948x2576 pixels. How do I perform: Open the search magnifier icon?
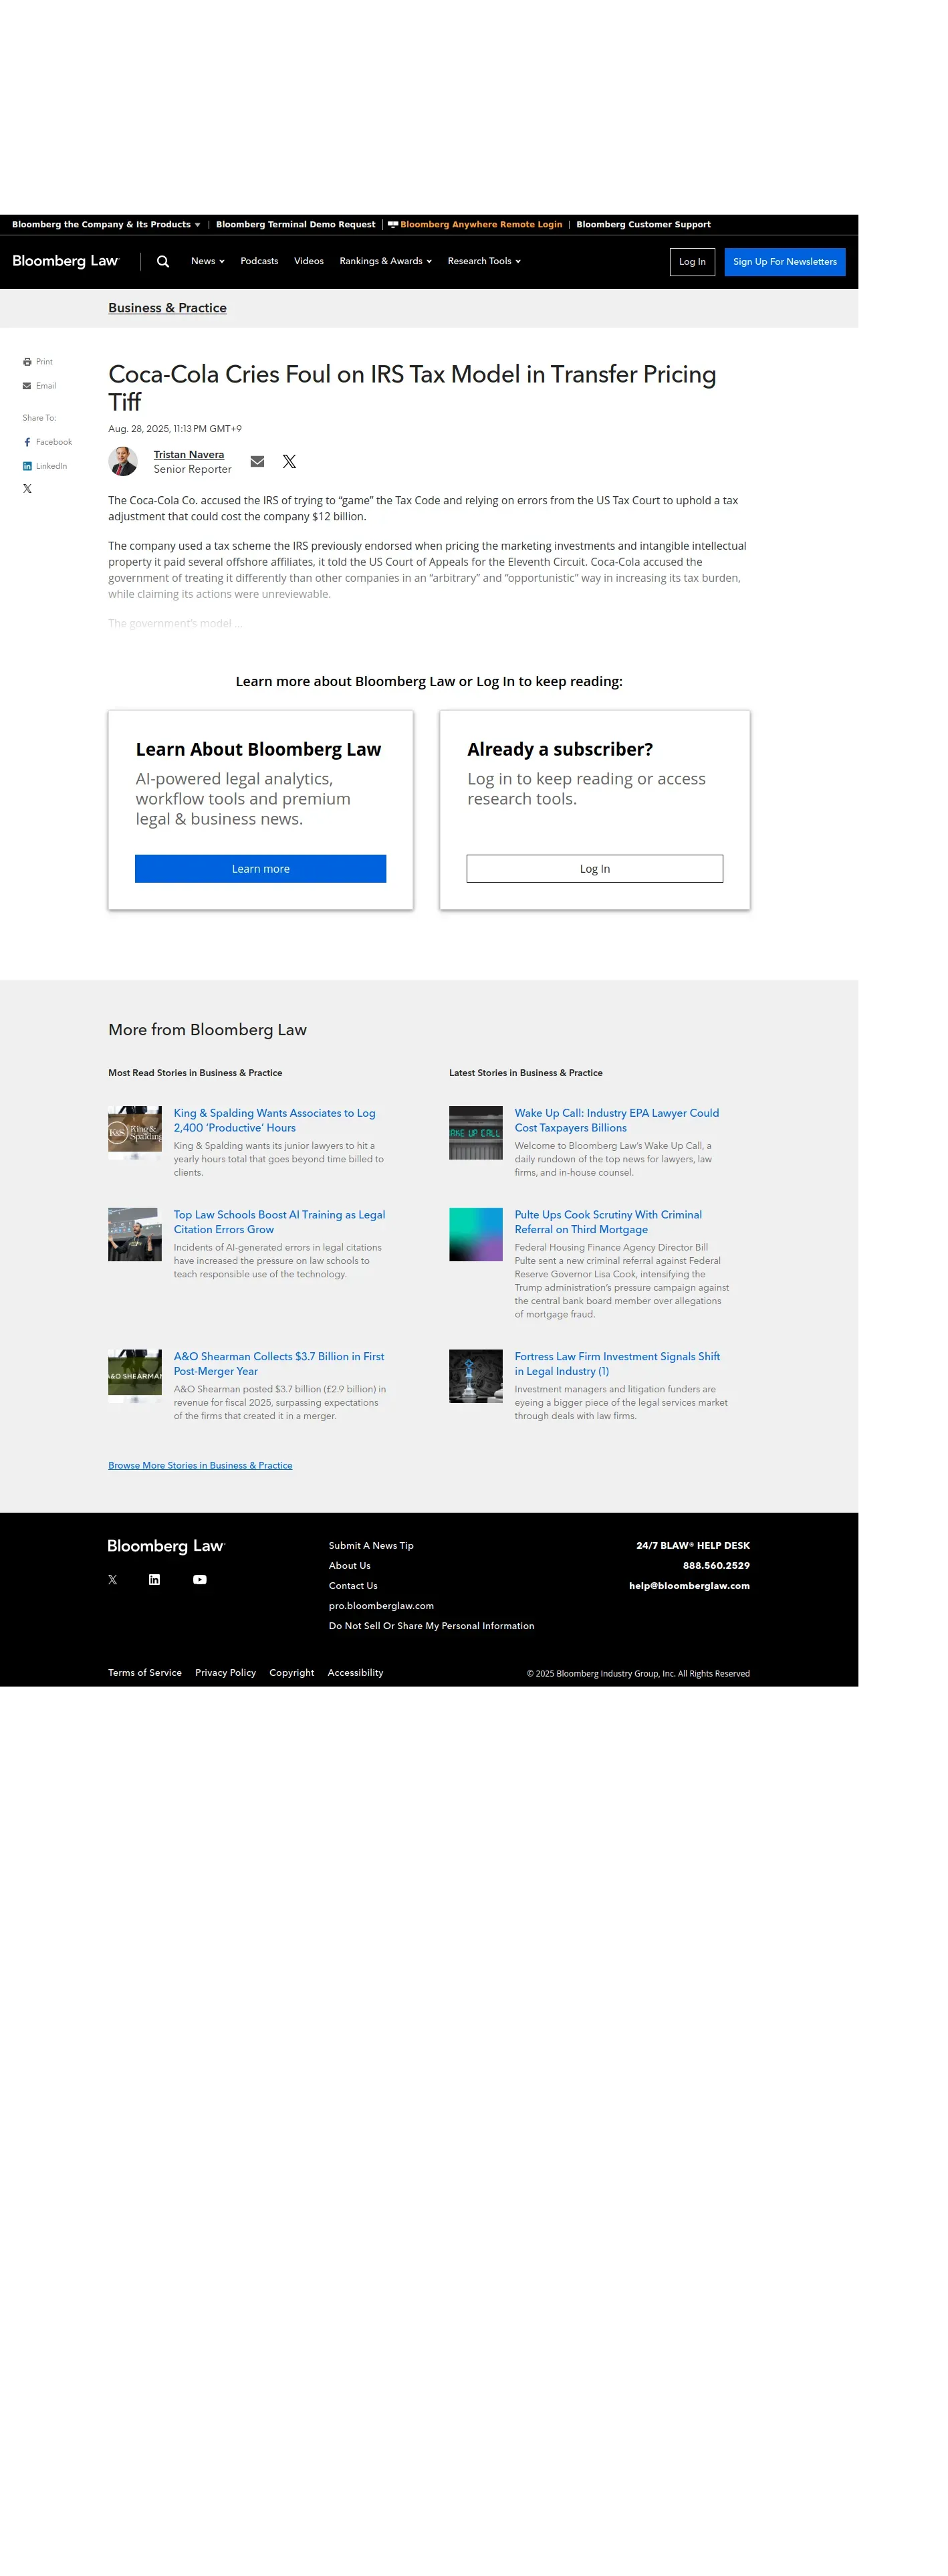coord(163,261)
